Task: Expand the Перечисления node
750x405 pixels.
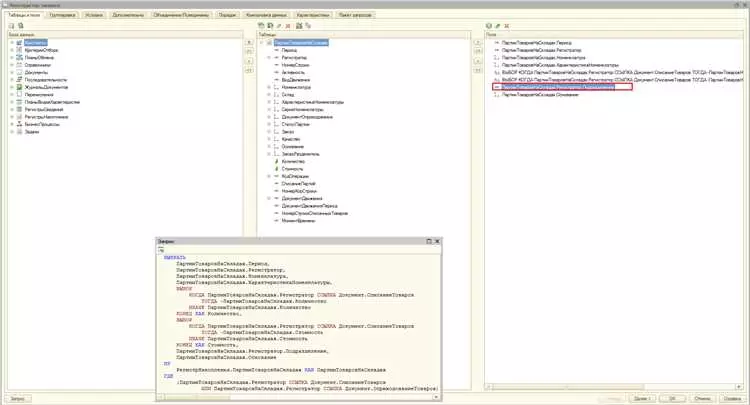Action: (12, 95)
